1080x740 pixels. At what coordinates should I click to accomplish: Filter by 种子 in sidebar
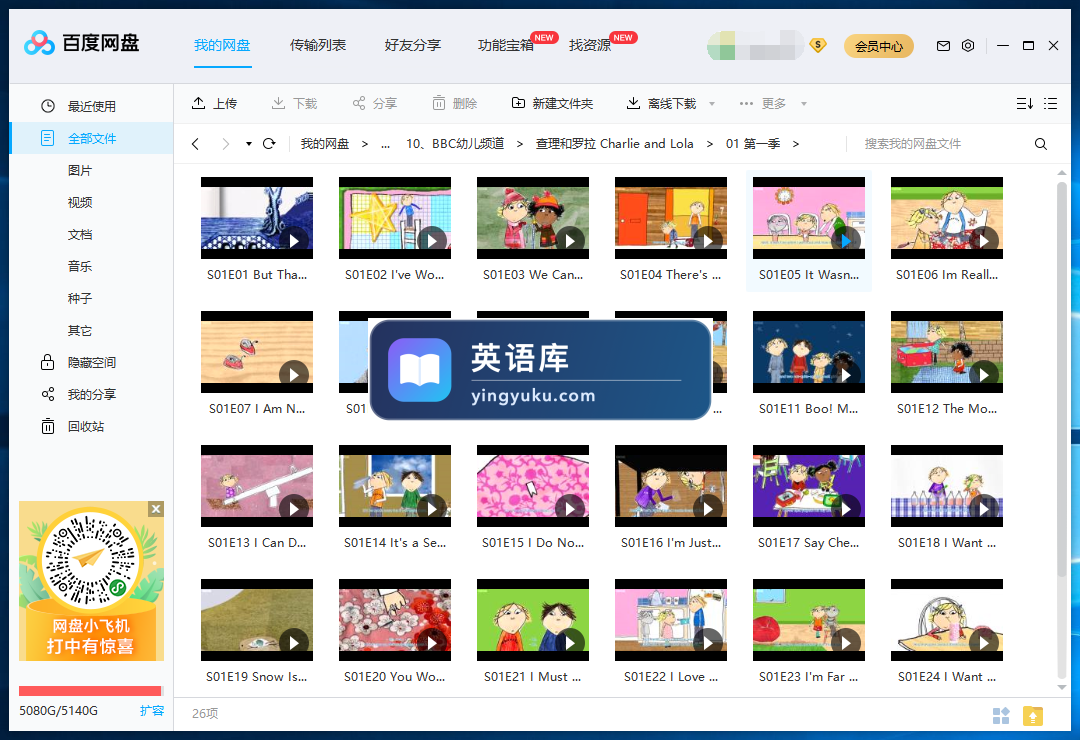click(x=80, y=298)
